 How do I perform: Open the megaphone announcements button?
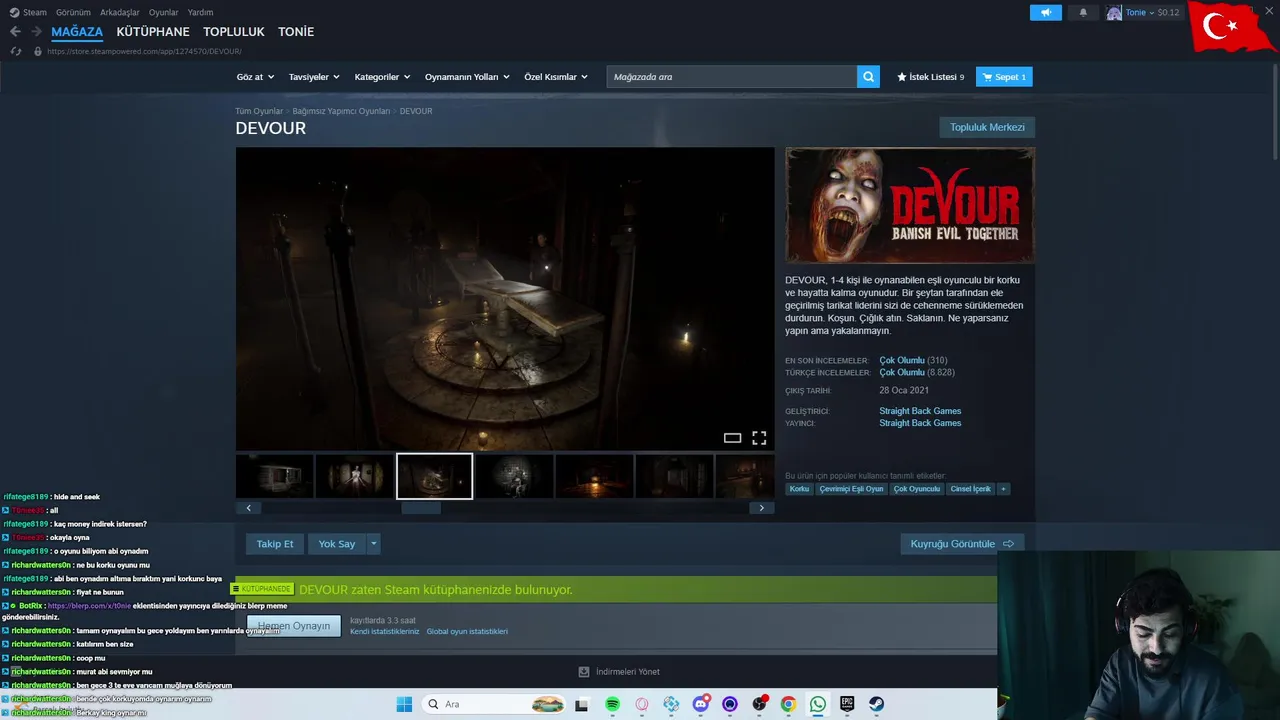pos(1046,13)
